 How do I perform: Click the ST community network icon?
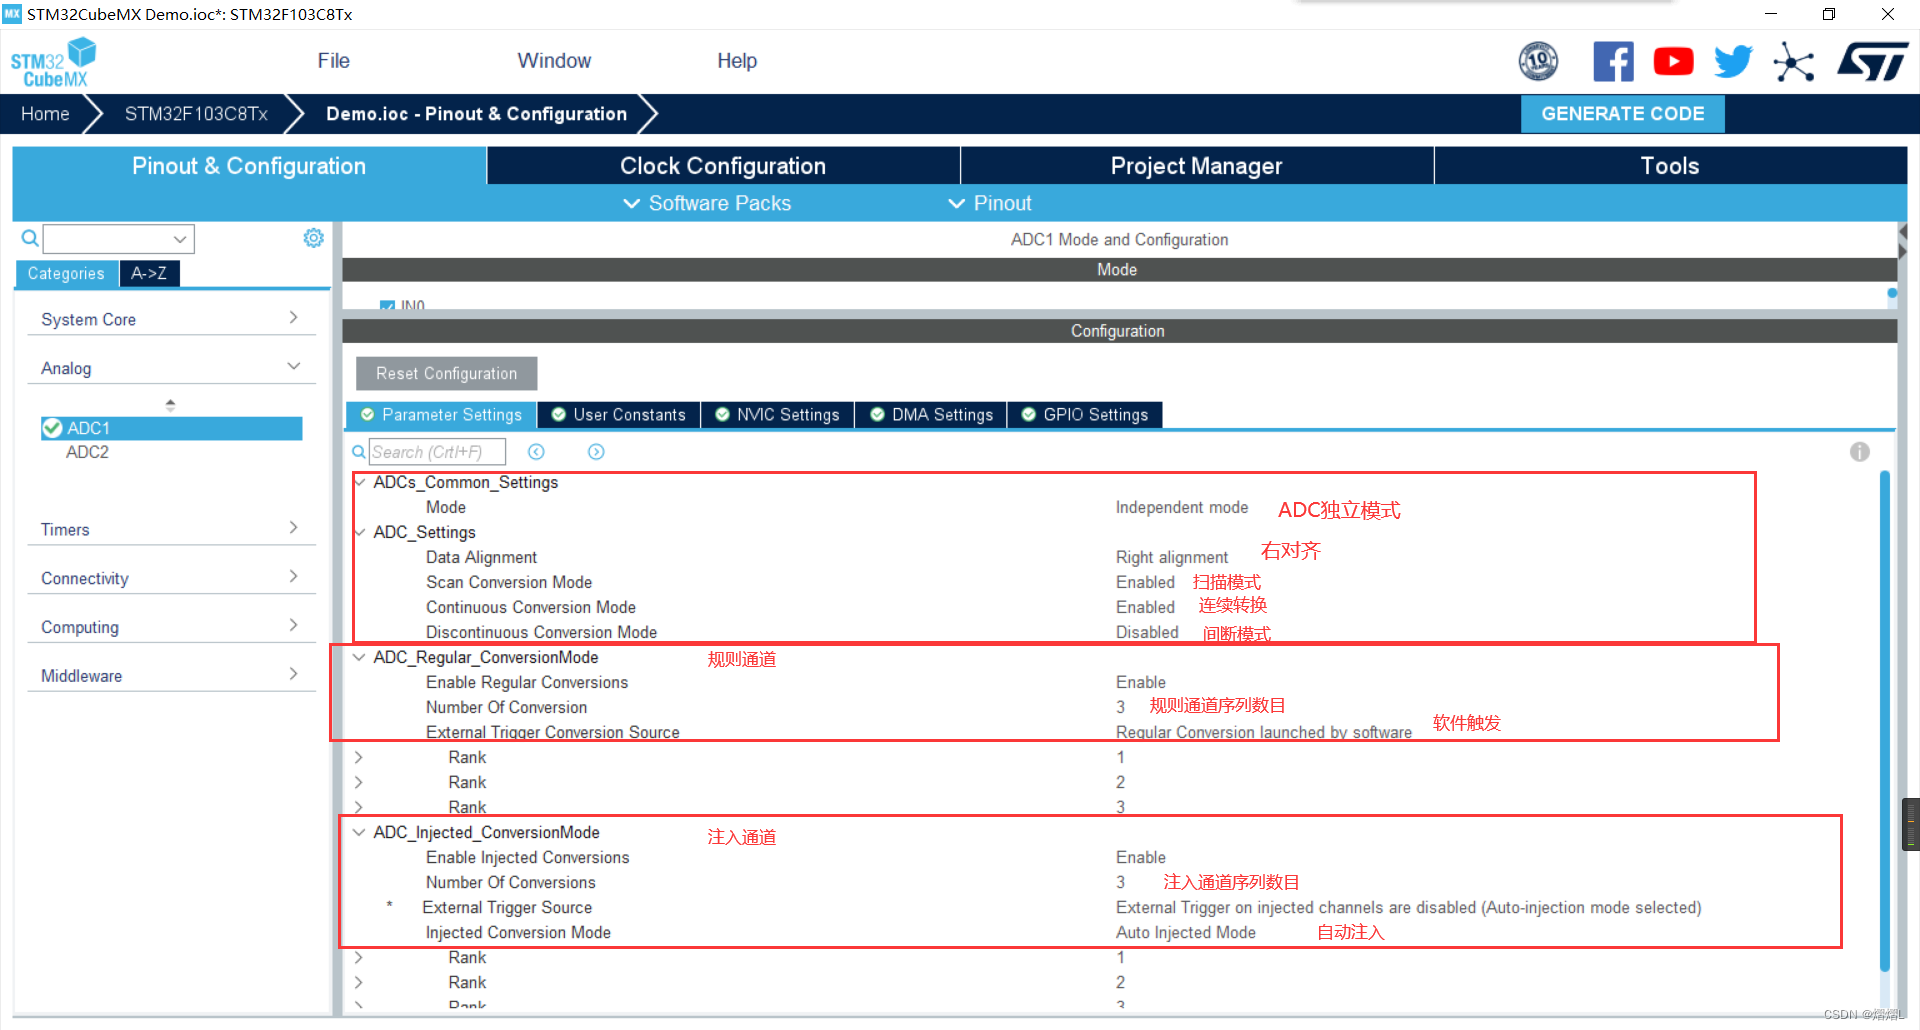(x=1793, y=62)
